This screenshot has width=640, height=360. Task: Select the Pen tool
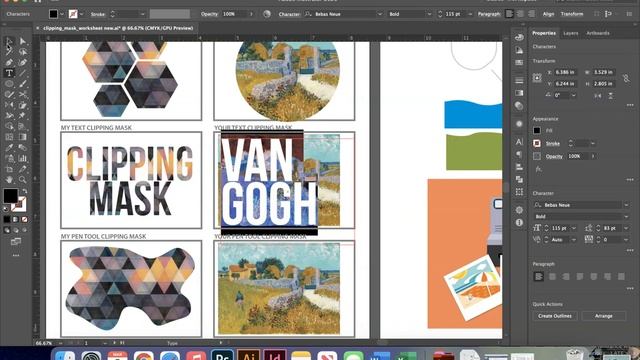[9, 62]
